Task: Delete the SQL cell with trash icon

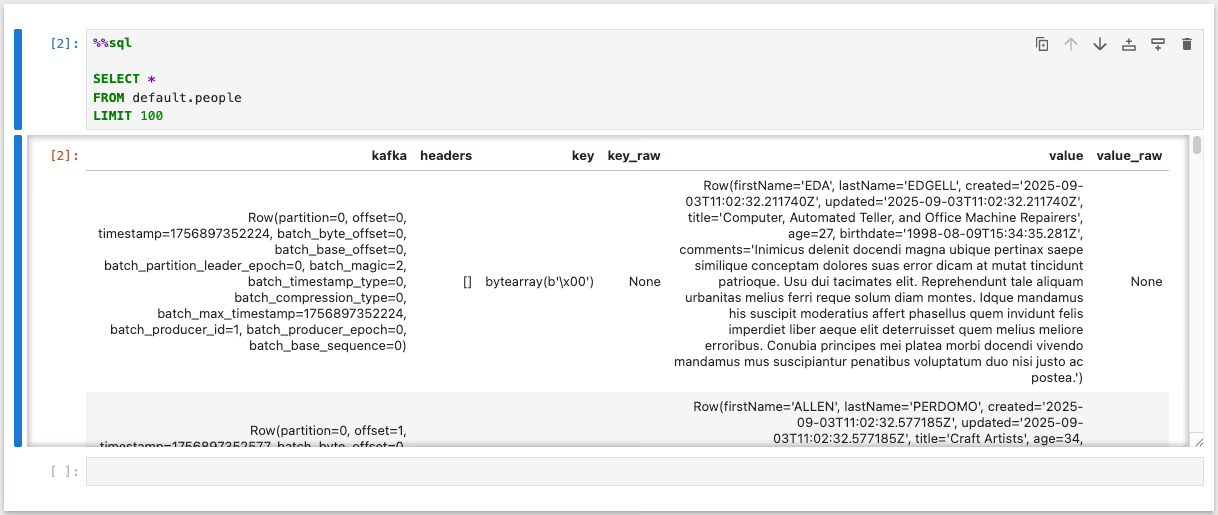Action: click(x=1187, y=44)
